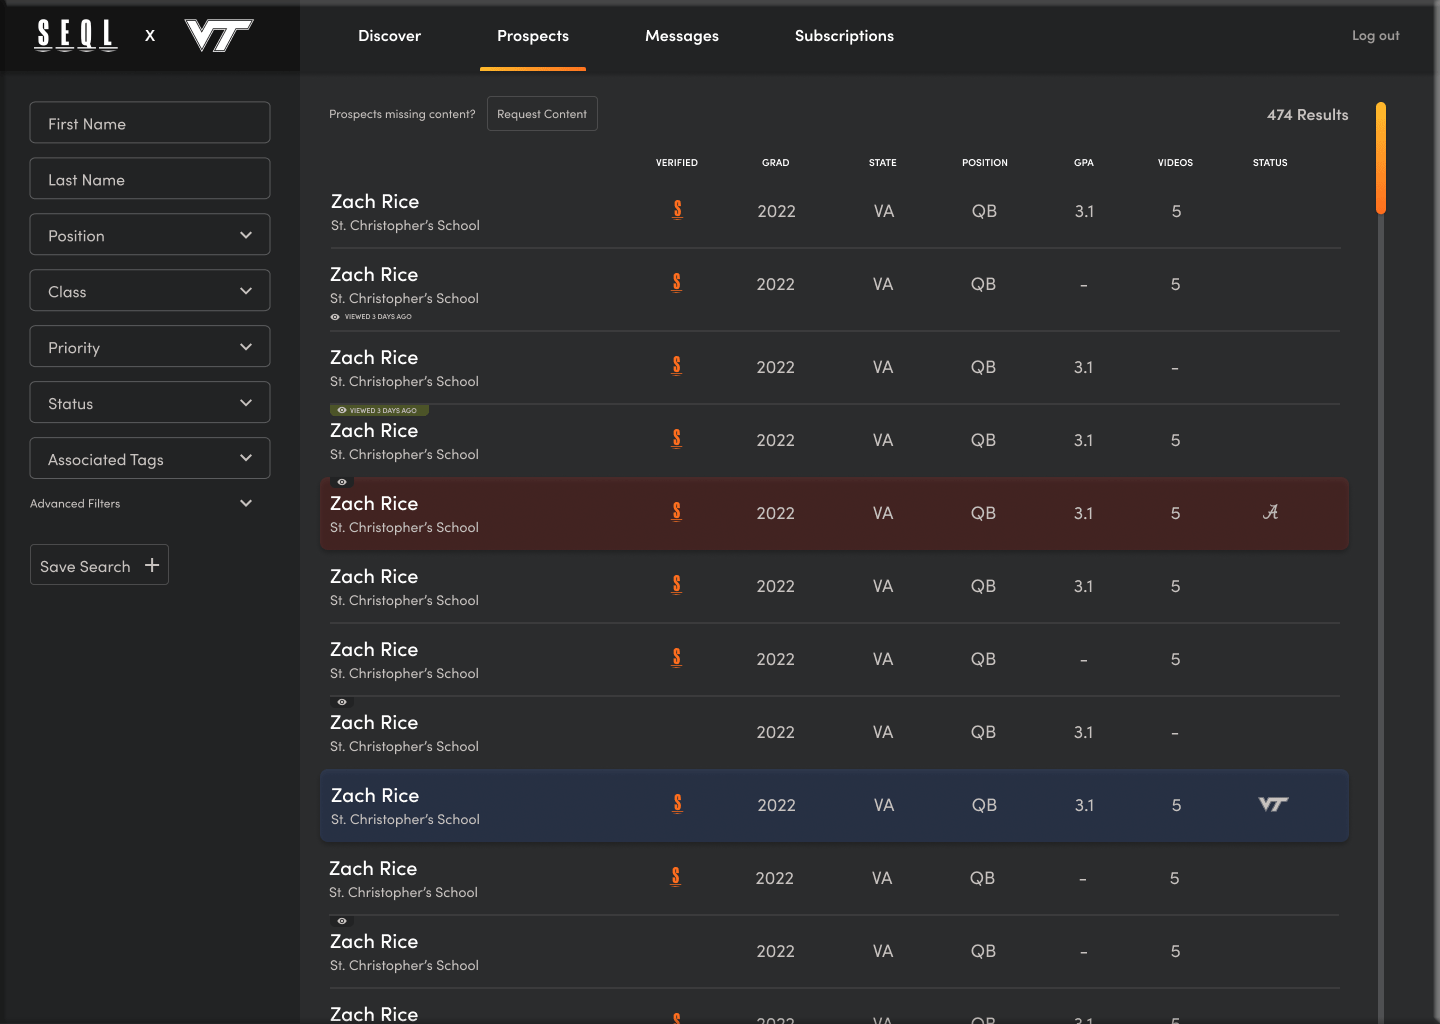Viewport: 1440px width, 1024px height.
Task: Open the Position dropdown
Action: [149, 234]
